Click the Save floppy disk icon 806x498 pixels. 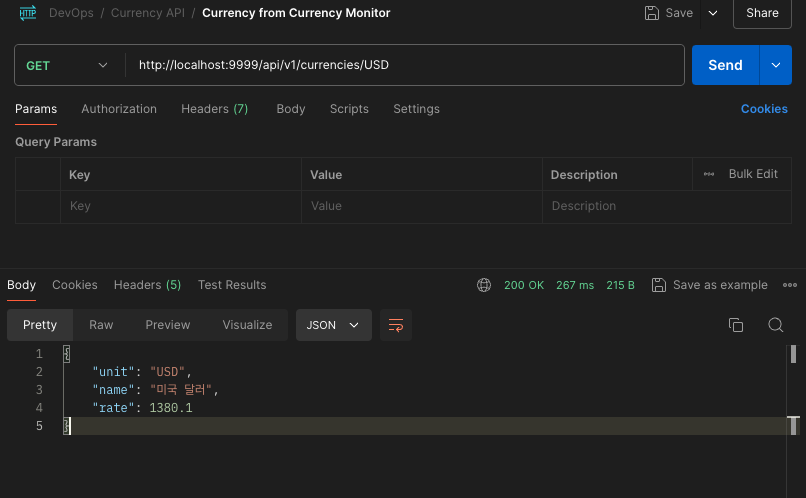tap(651, 13)
